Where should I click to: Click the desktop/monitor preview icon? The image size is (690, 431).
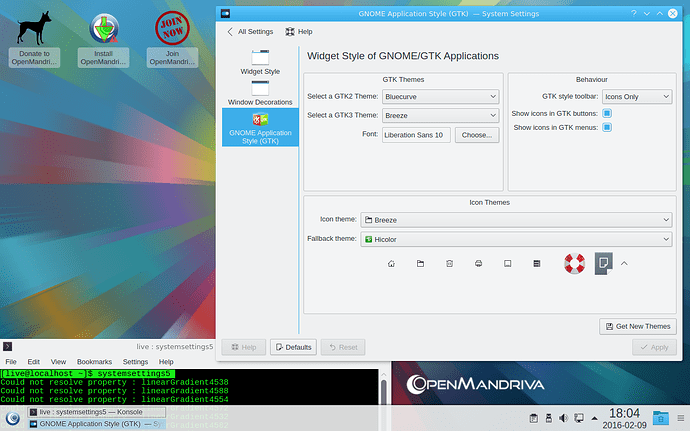coord(507,264)
